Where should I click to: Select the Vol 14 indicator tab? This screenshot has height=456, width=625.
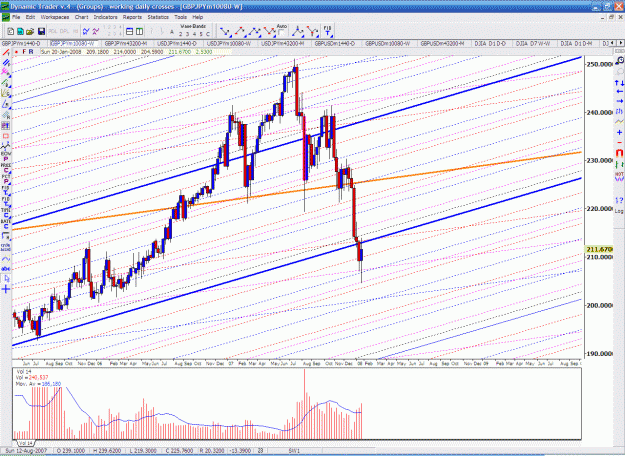tap(26, 443)
